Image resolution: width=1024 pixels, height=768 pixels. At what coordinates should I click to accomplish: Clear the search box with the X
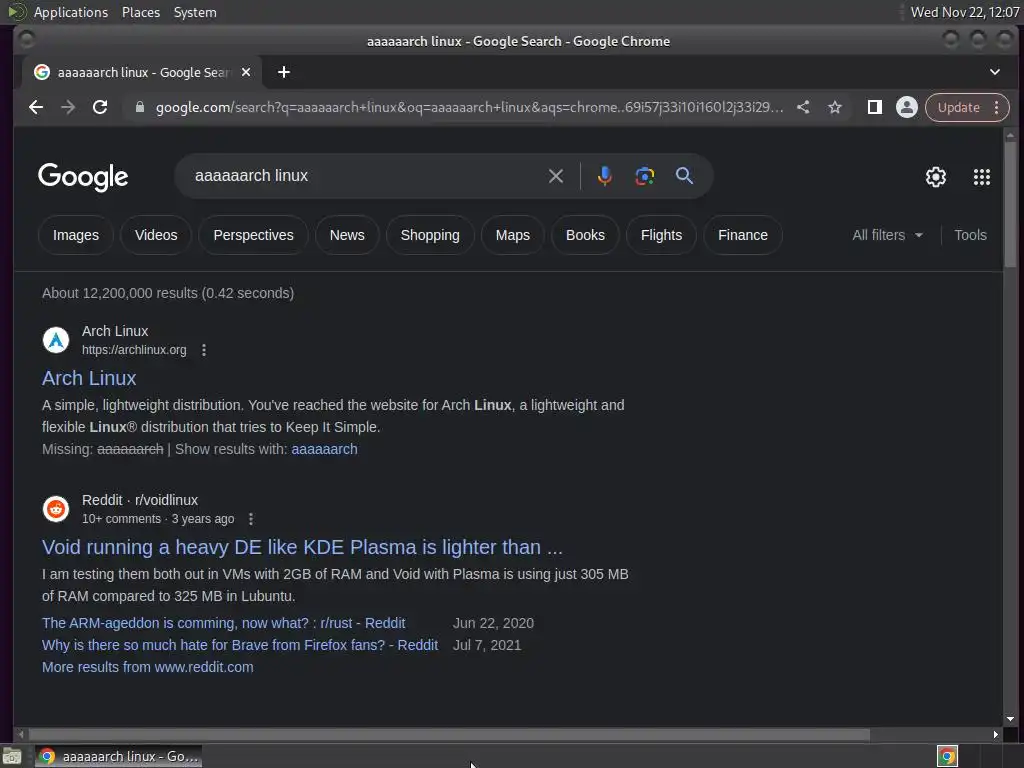tap(556, 176)
